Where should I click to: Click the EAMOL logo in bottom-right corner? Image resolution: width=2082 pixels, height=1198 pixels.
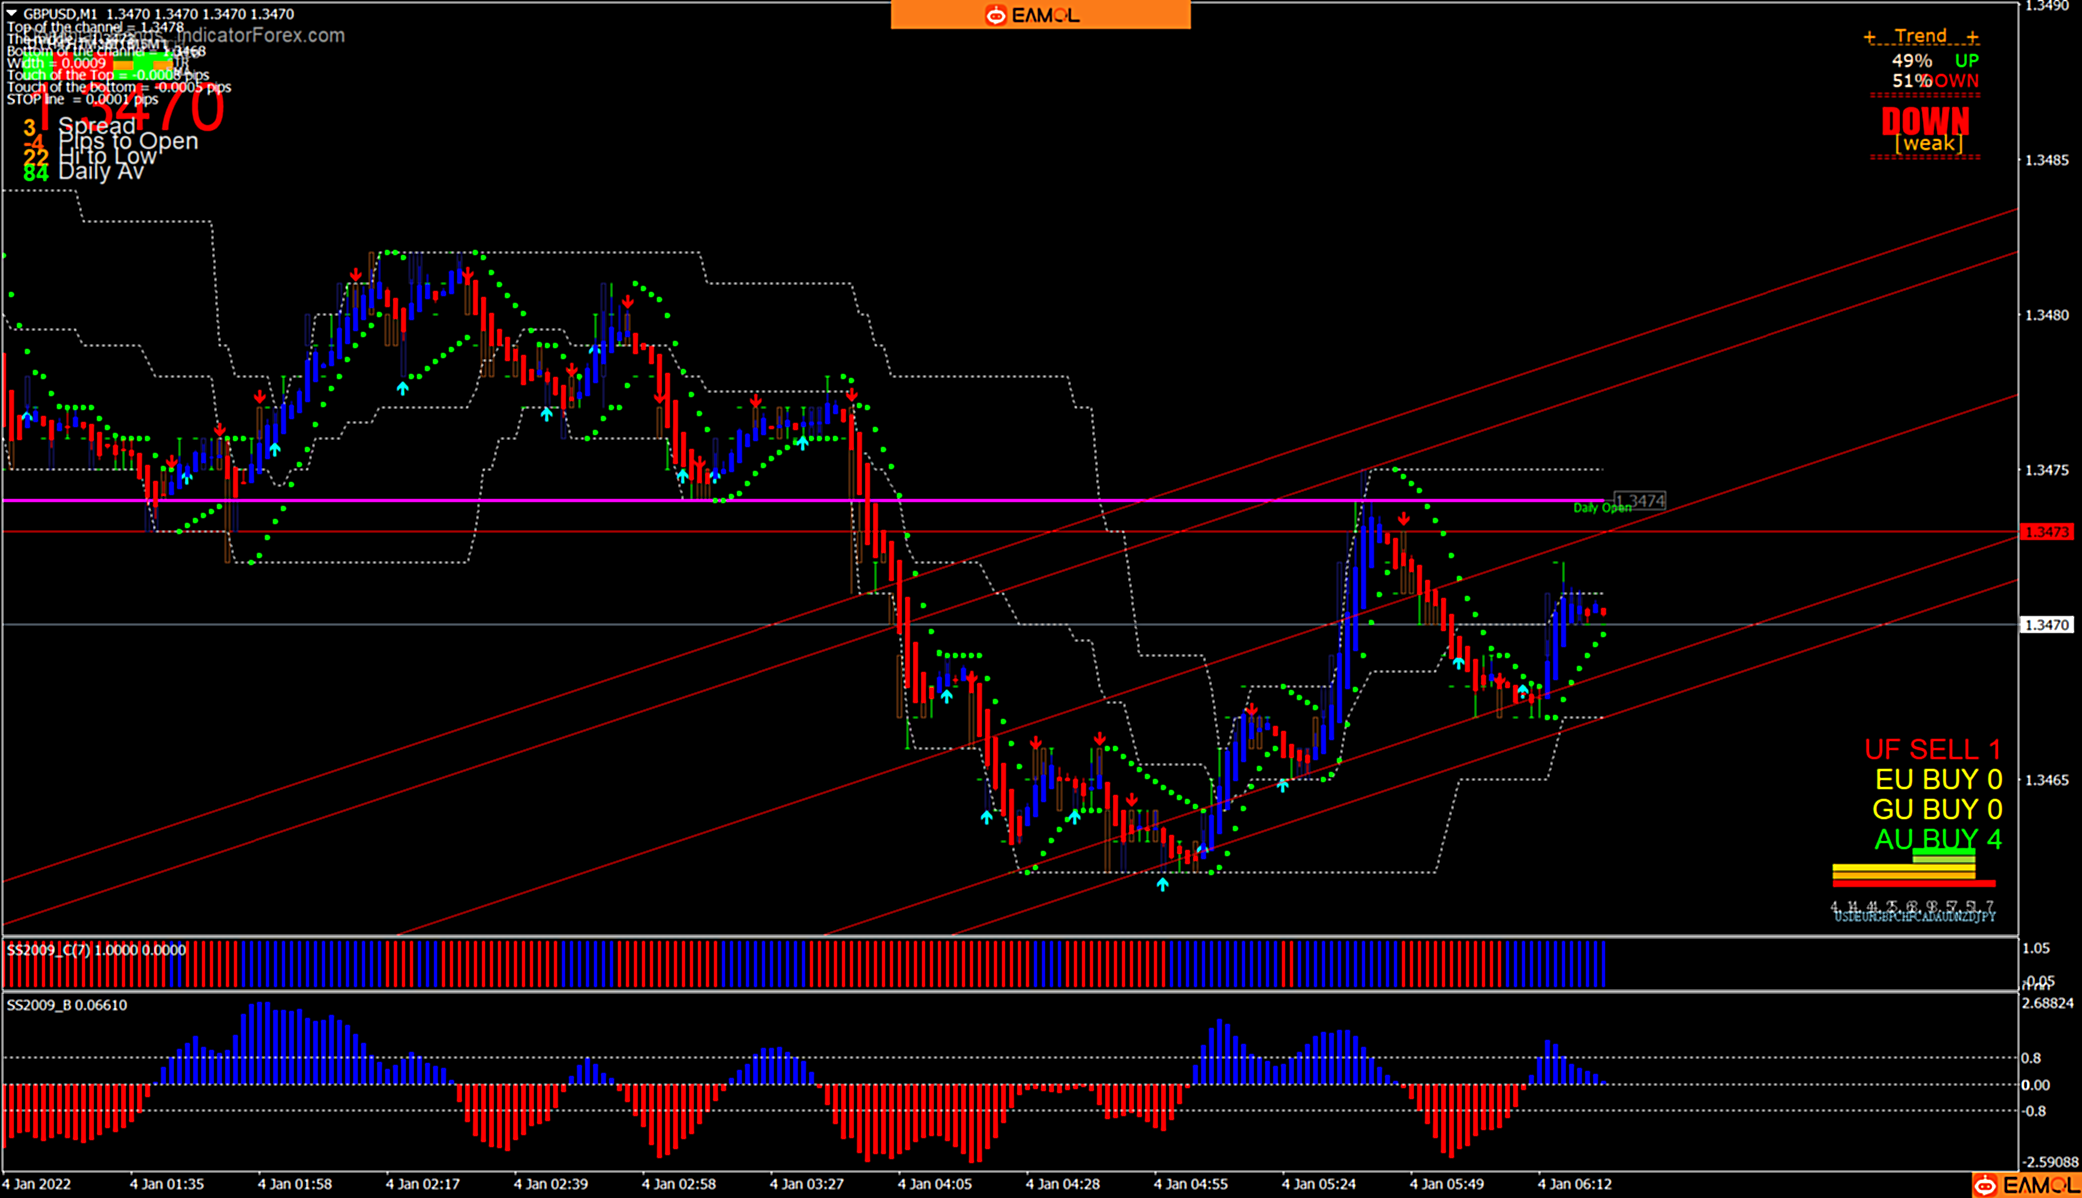click(2025, 1185)
